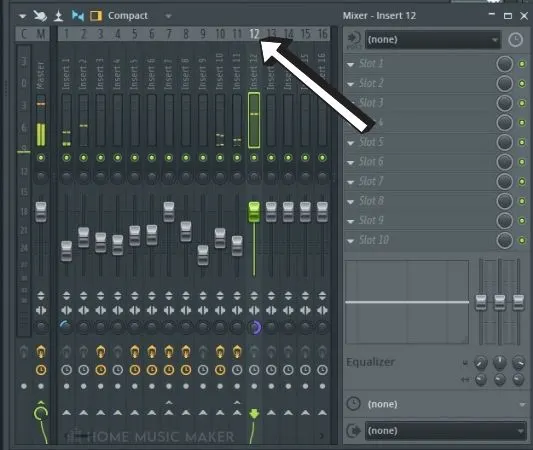533x450 pixels.
Task: Click the Insert 12 stereo separation knob
Action: pyautogui.click(x=254, y=327)
